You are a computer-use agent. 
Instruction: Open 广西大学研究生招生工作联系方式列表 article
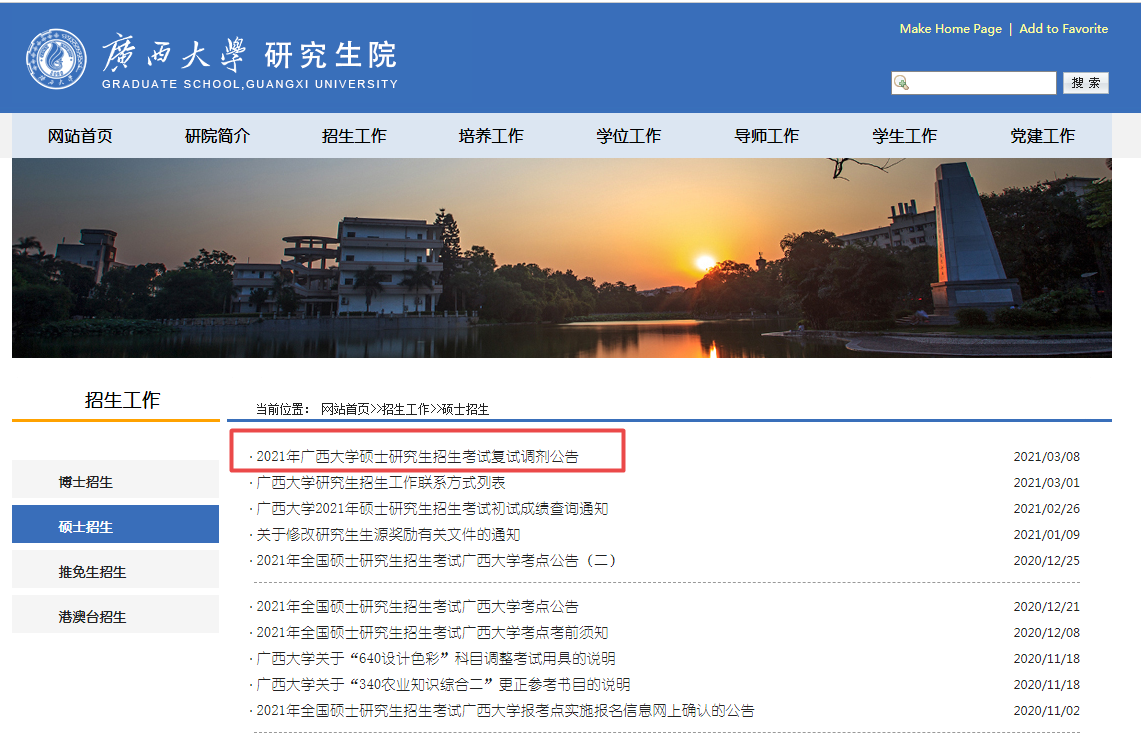click(x=381, y=483)
